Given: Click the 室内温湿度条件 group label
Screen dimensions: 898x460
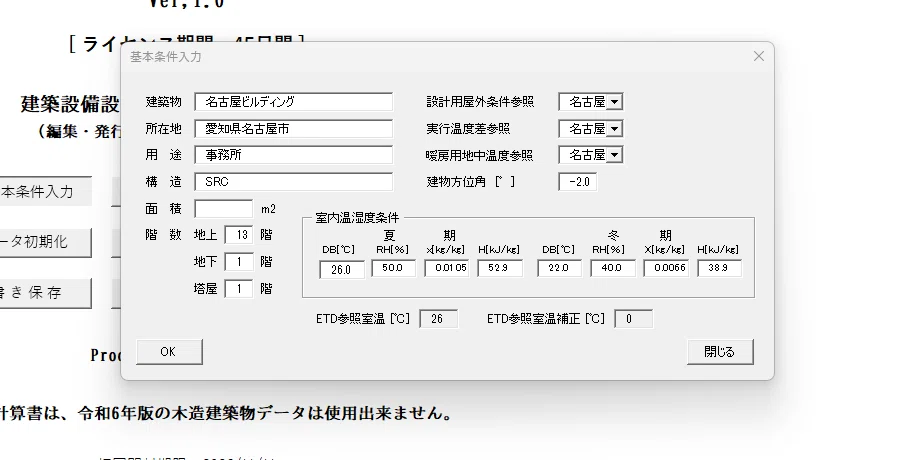Looking at the screenshot, I should point(357,218).
